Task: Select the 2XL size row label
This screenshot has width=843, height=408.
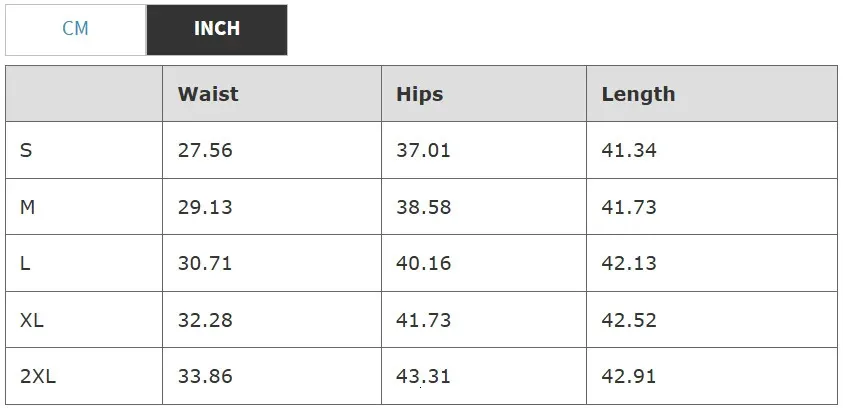Action: click(38, 377)
